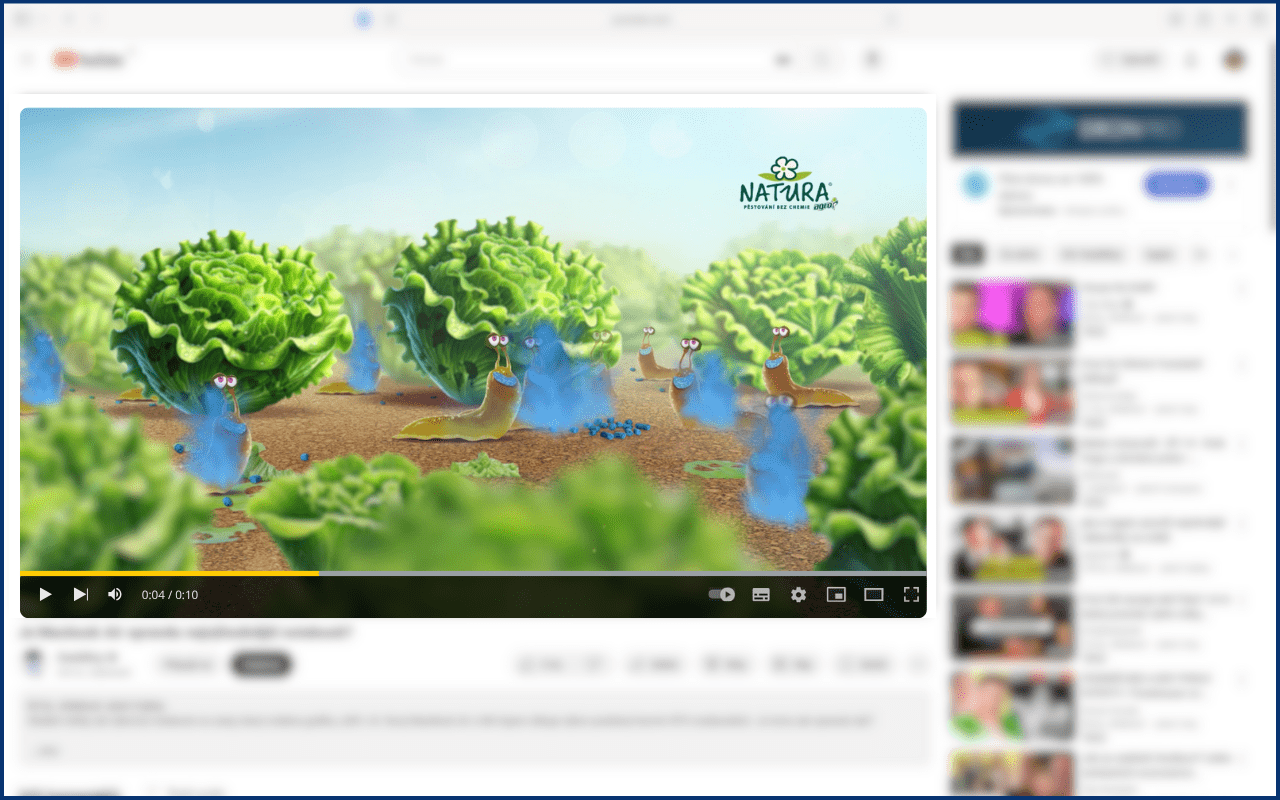The image size is (1280, 800).
Task: Mute the video volume
Action: 115,594
